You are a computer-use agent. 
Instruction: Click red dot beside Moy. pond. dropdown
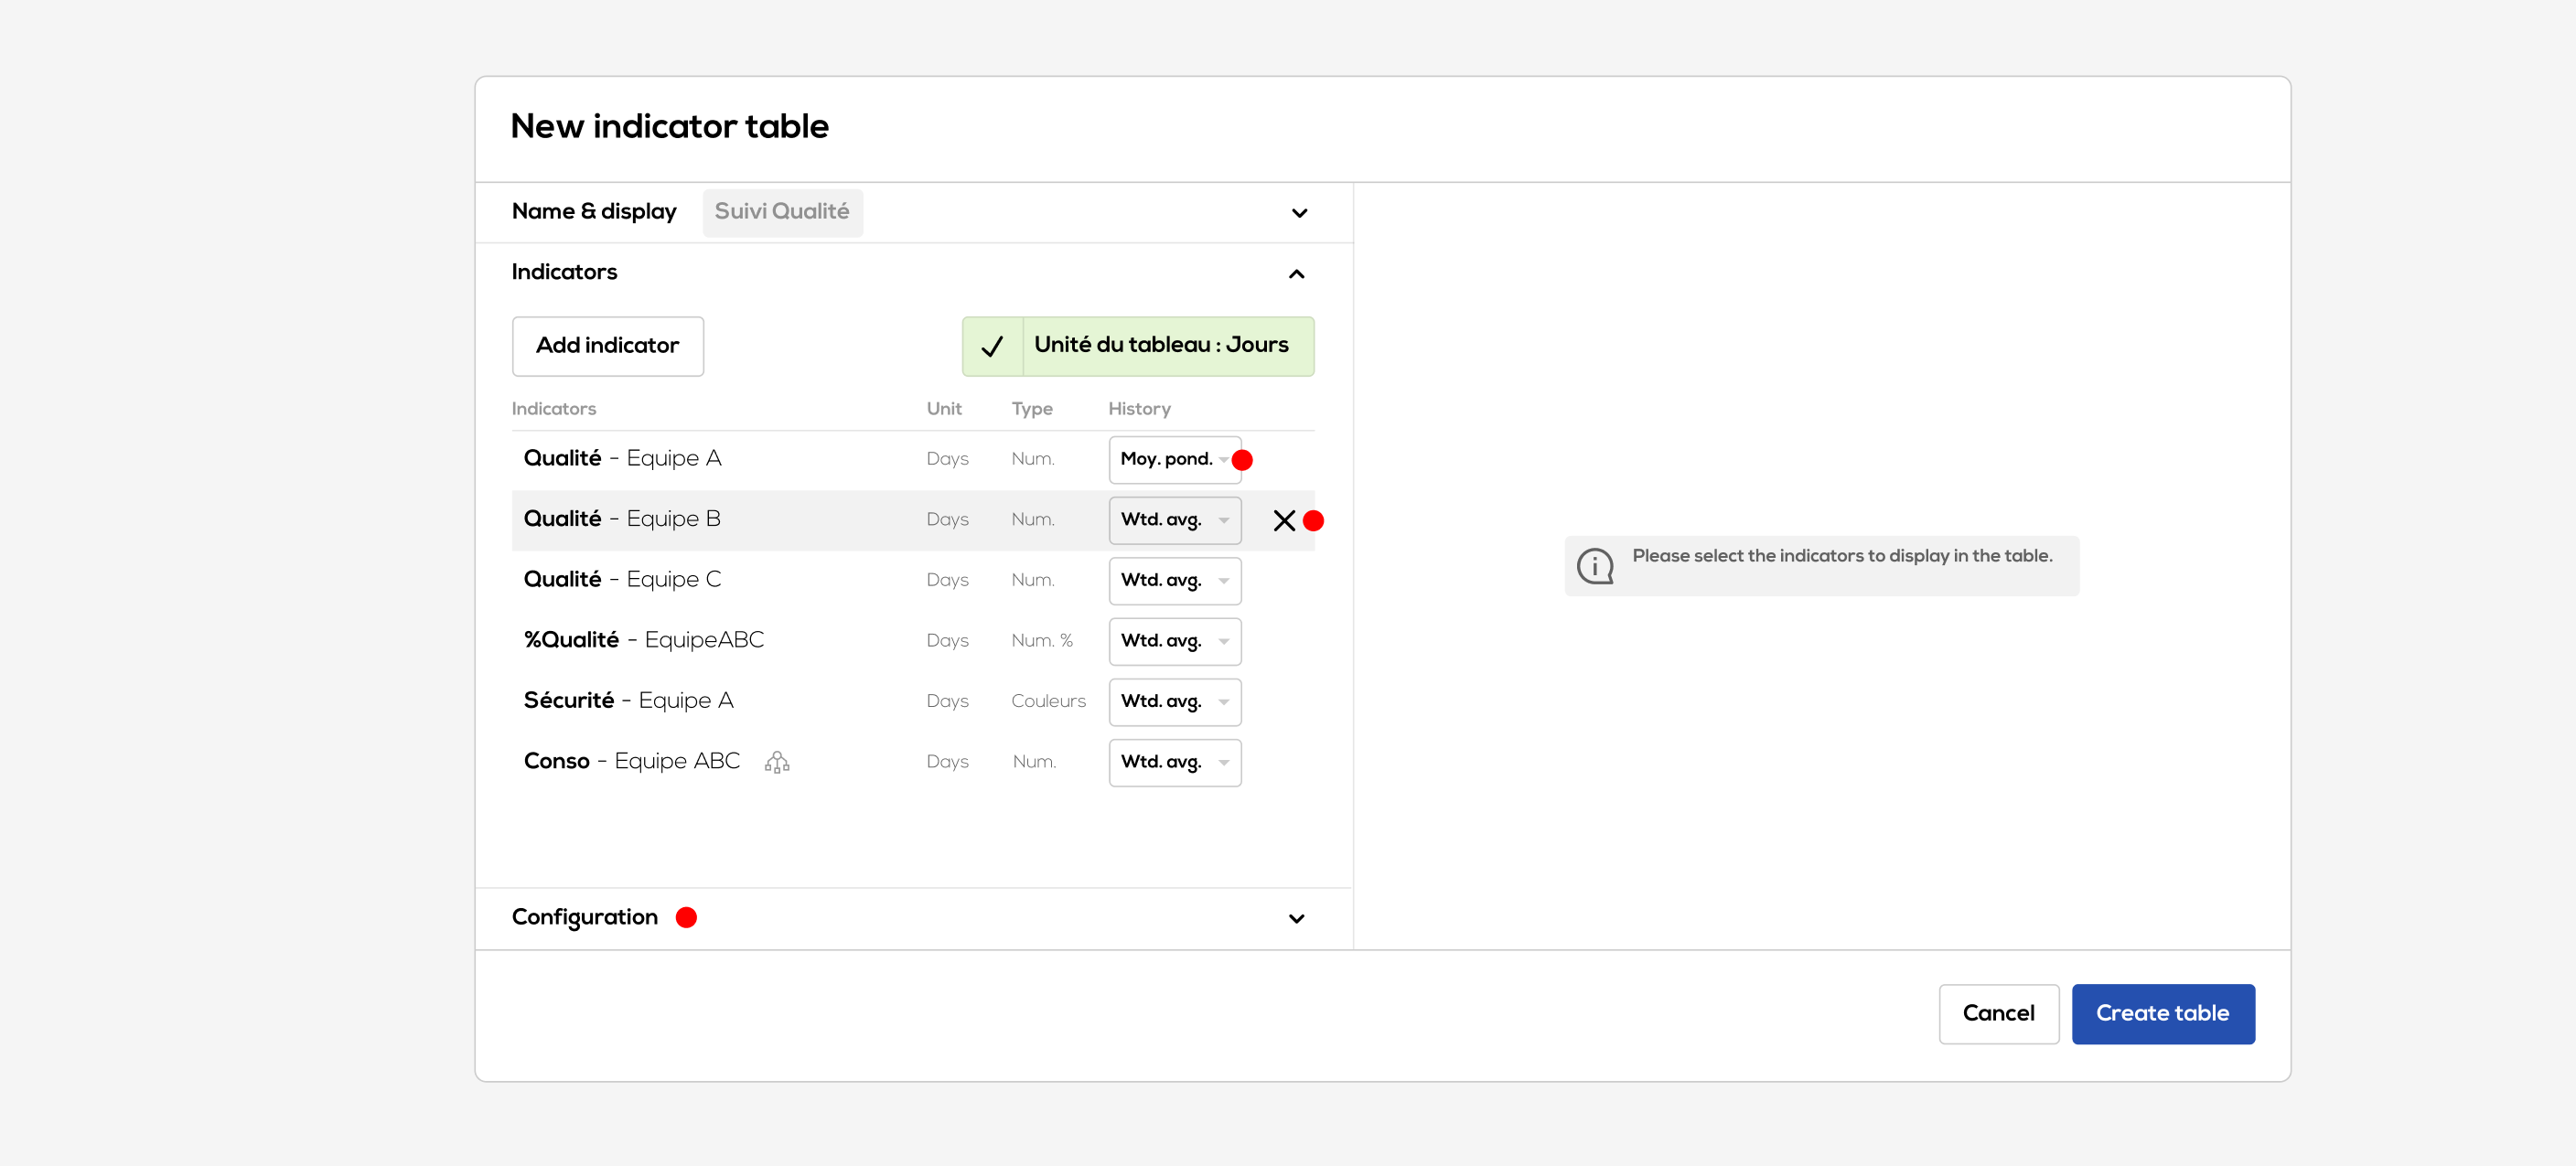coord(1242,460)
